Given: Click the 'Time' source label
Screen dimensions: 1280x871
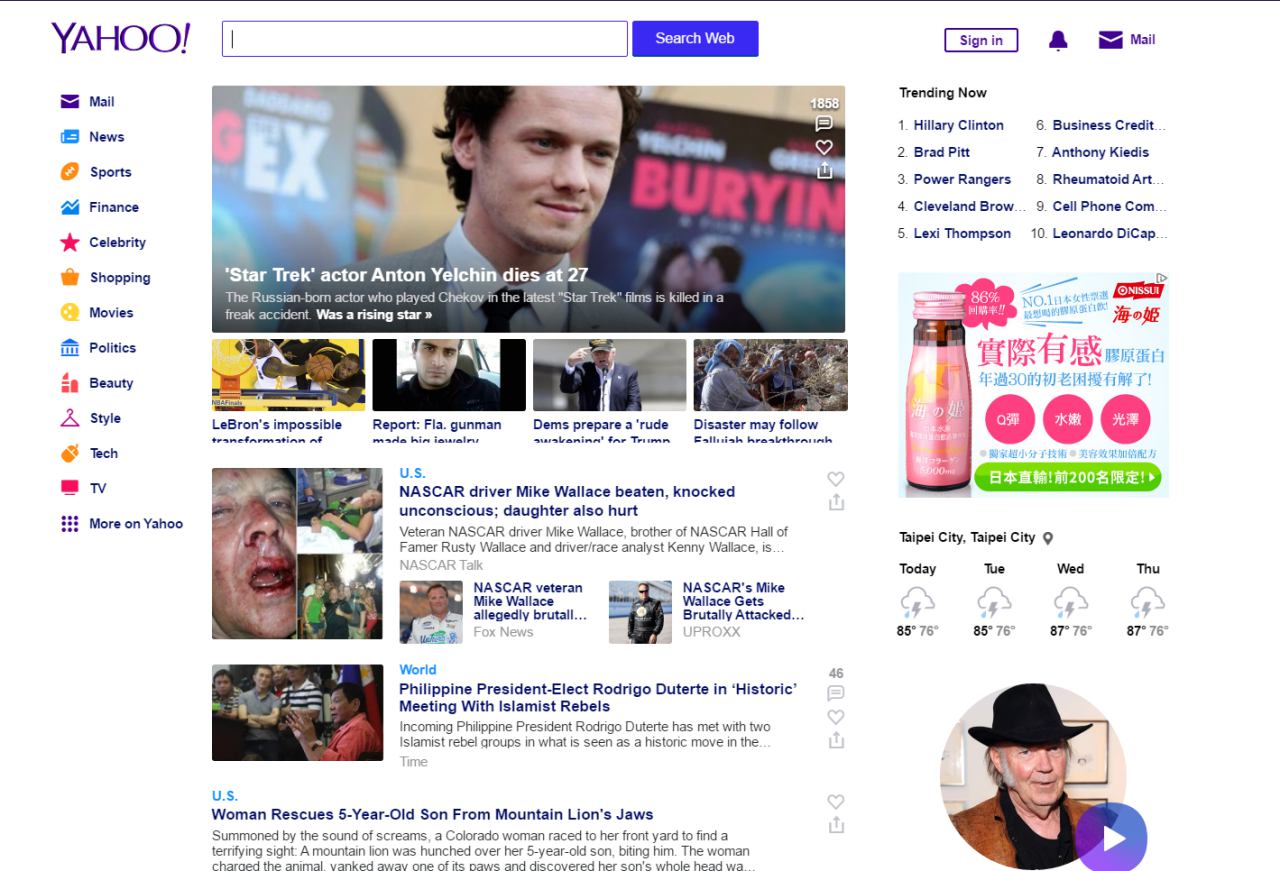Looking at the screenshot, I should (x=413, y=762).
